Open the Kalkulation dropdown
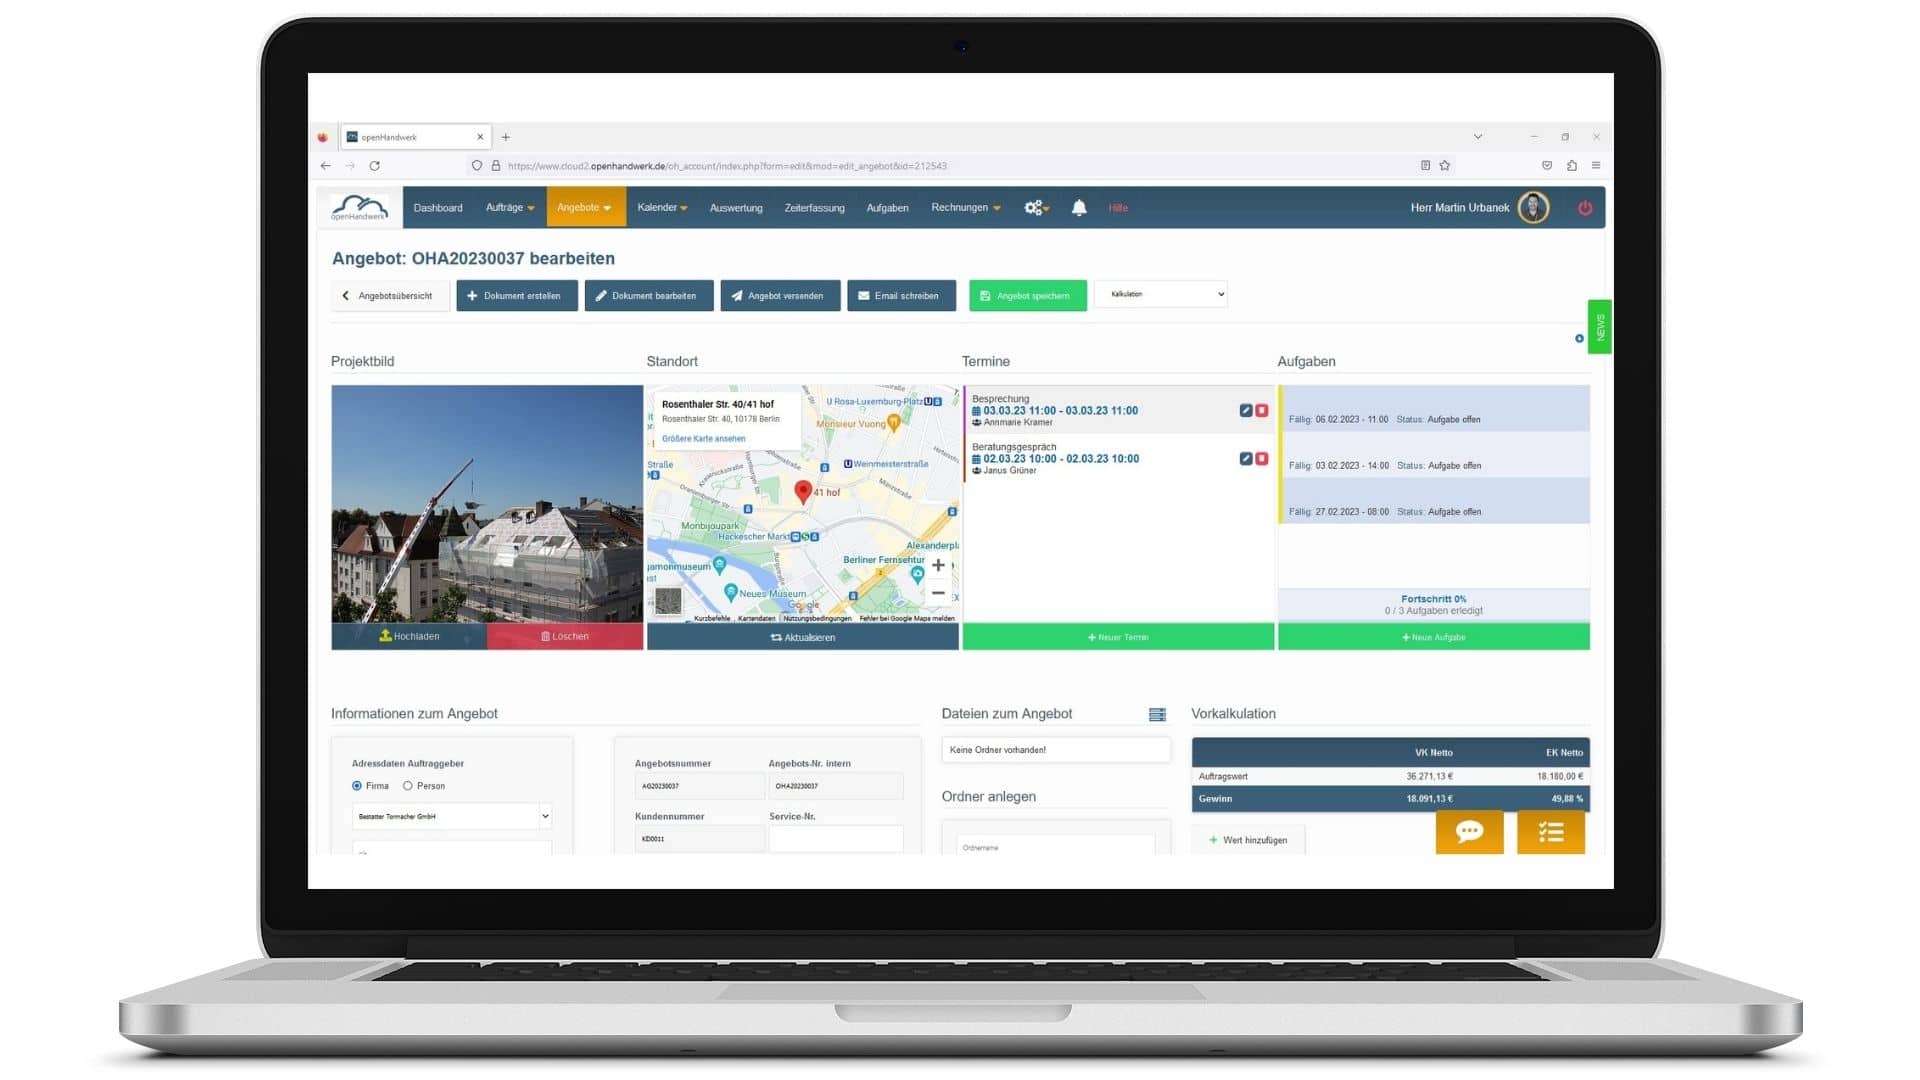 coord(1161,294)
